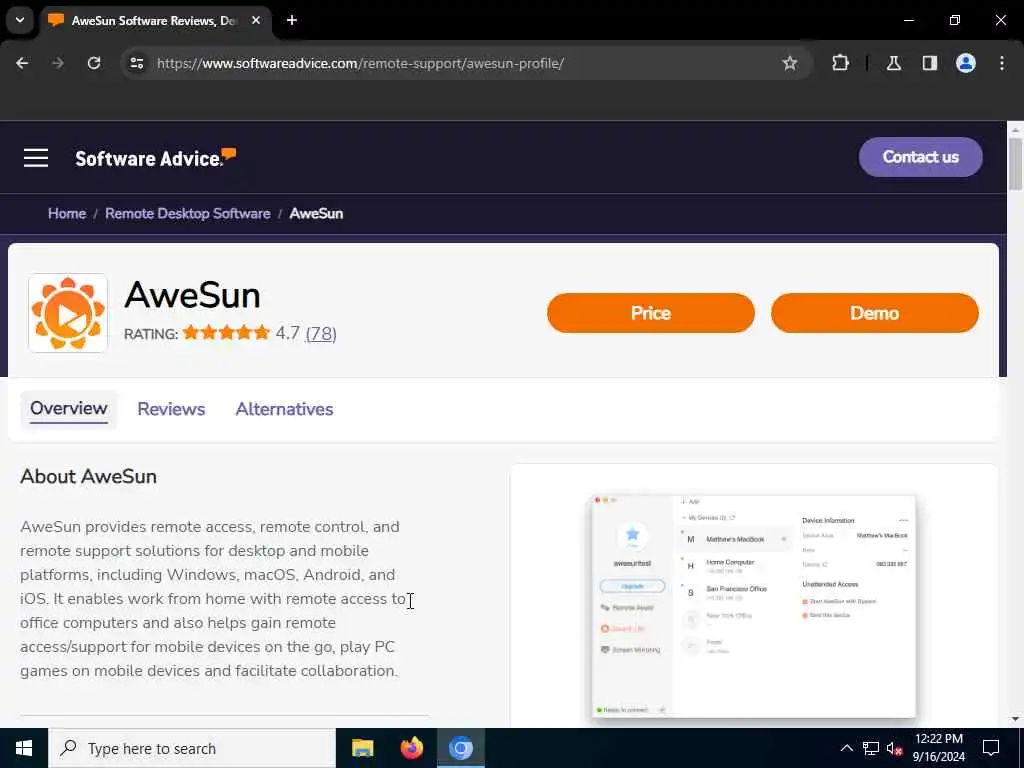Click the Chrome Labs flask icon
Viewport: 1024px width, 768px height.
[894, 63]
